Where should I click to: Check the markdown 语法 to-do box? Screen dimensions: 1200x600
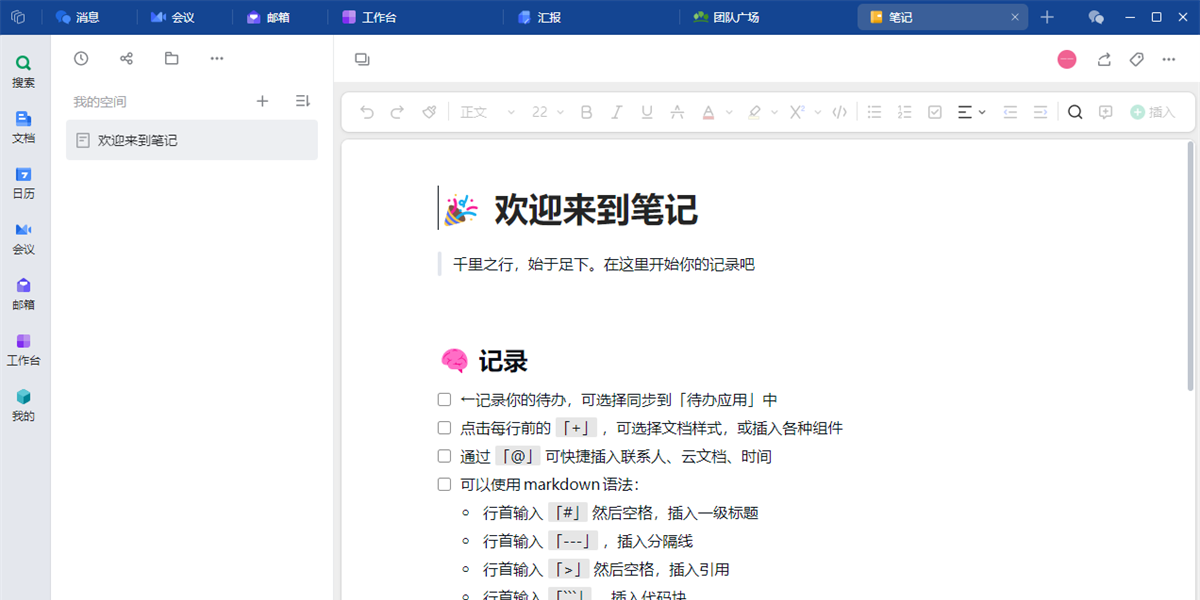click(x=444, y=485)
